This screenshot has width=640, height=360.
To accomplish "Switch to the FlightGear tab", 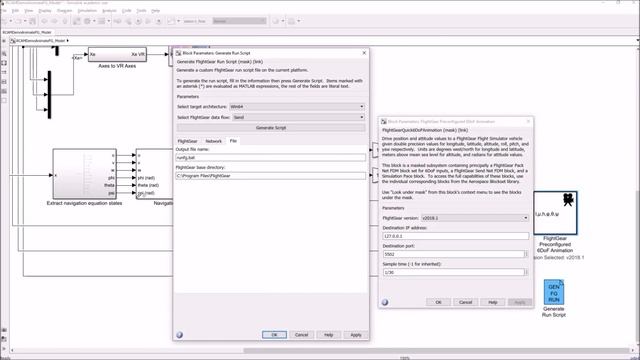I will [x=187, y=141].
